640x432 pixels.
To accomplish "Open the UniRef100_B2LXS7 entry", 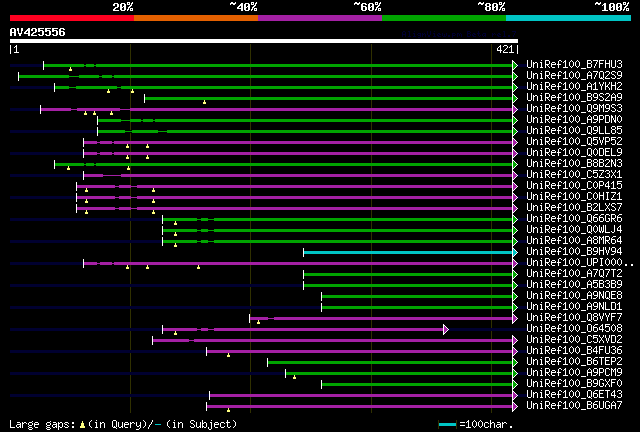I will pos(574,207).
